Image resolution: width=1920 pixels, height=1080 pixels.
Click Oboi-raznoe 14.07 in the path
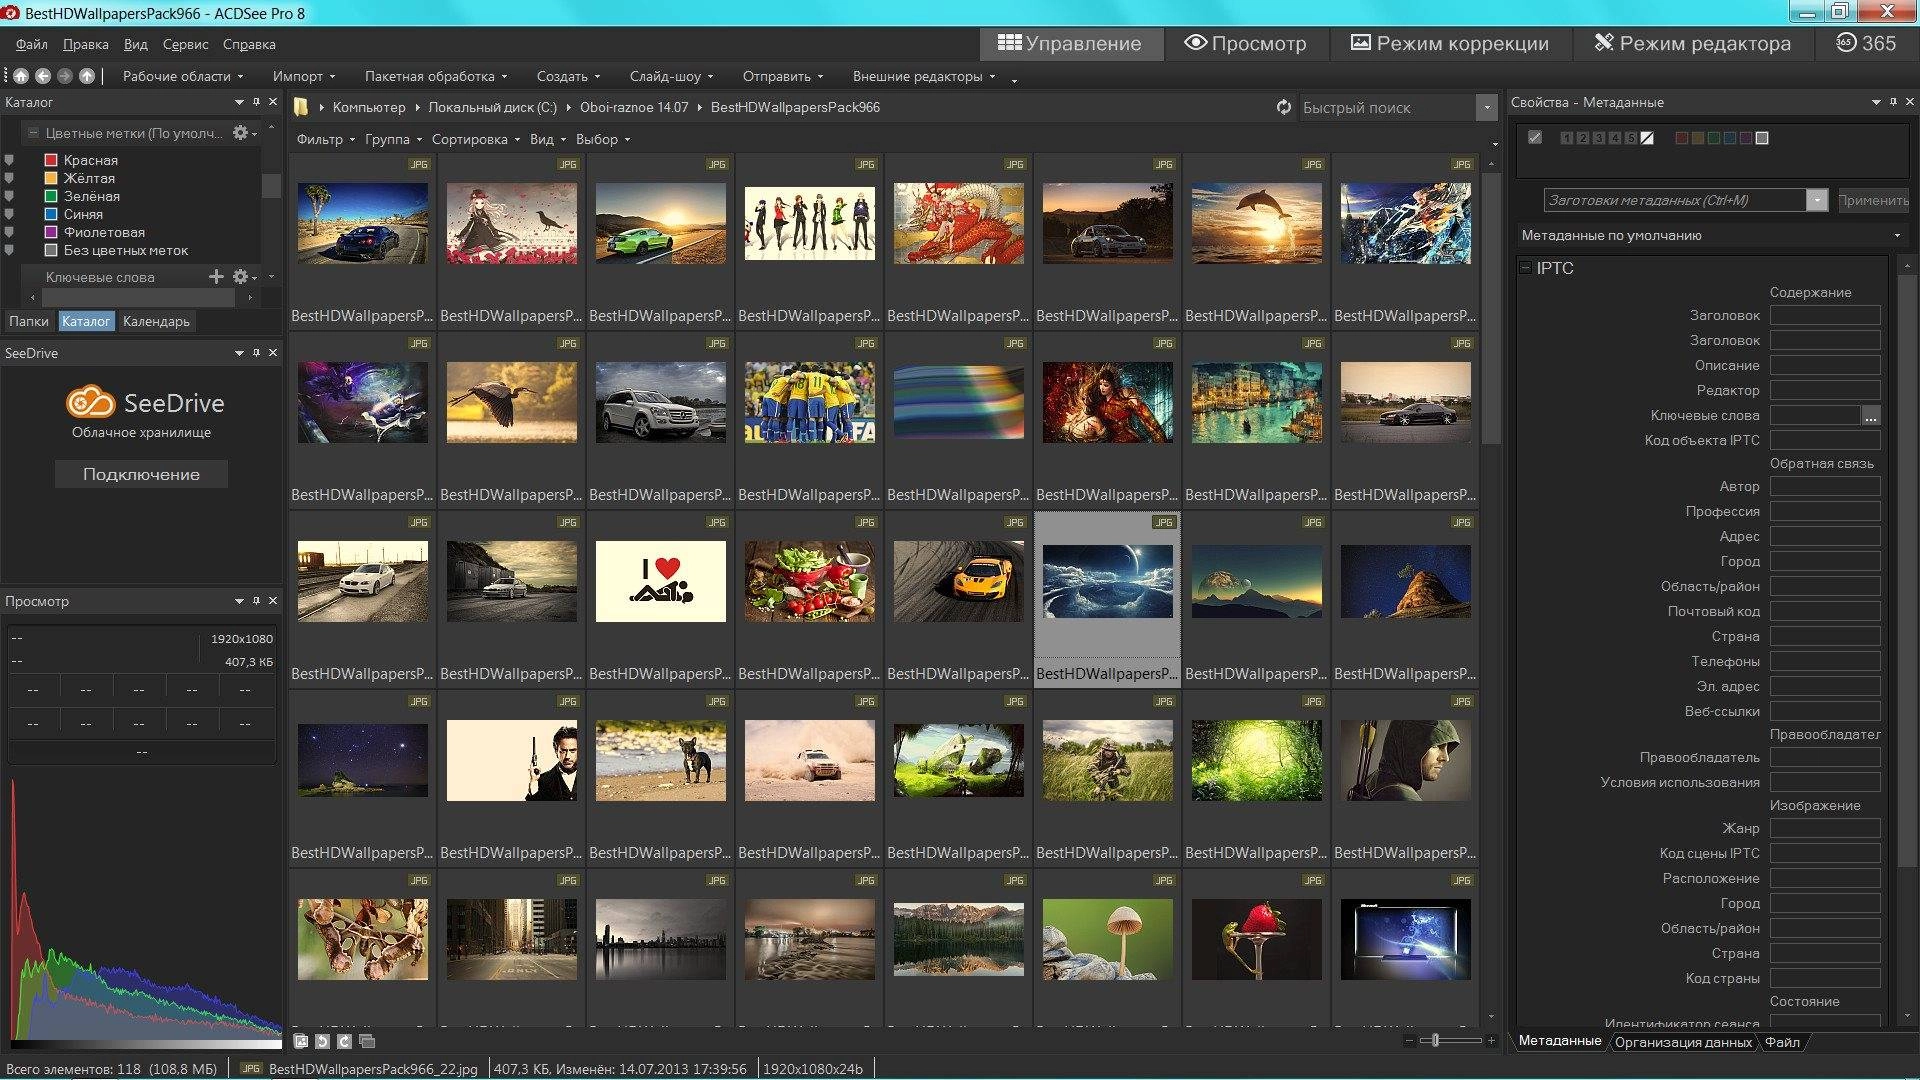tap(634, 107)
